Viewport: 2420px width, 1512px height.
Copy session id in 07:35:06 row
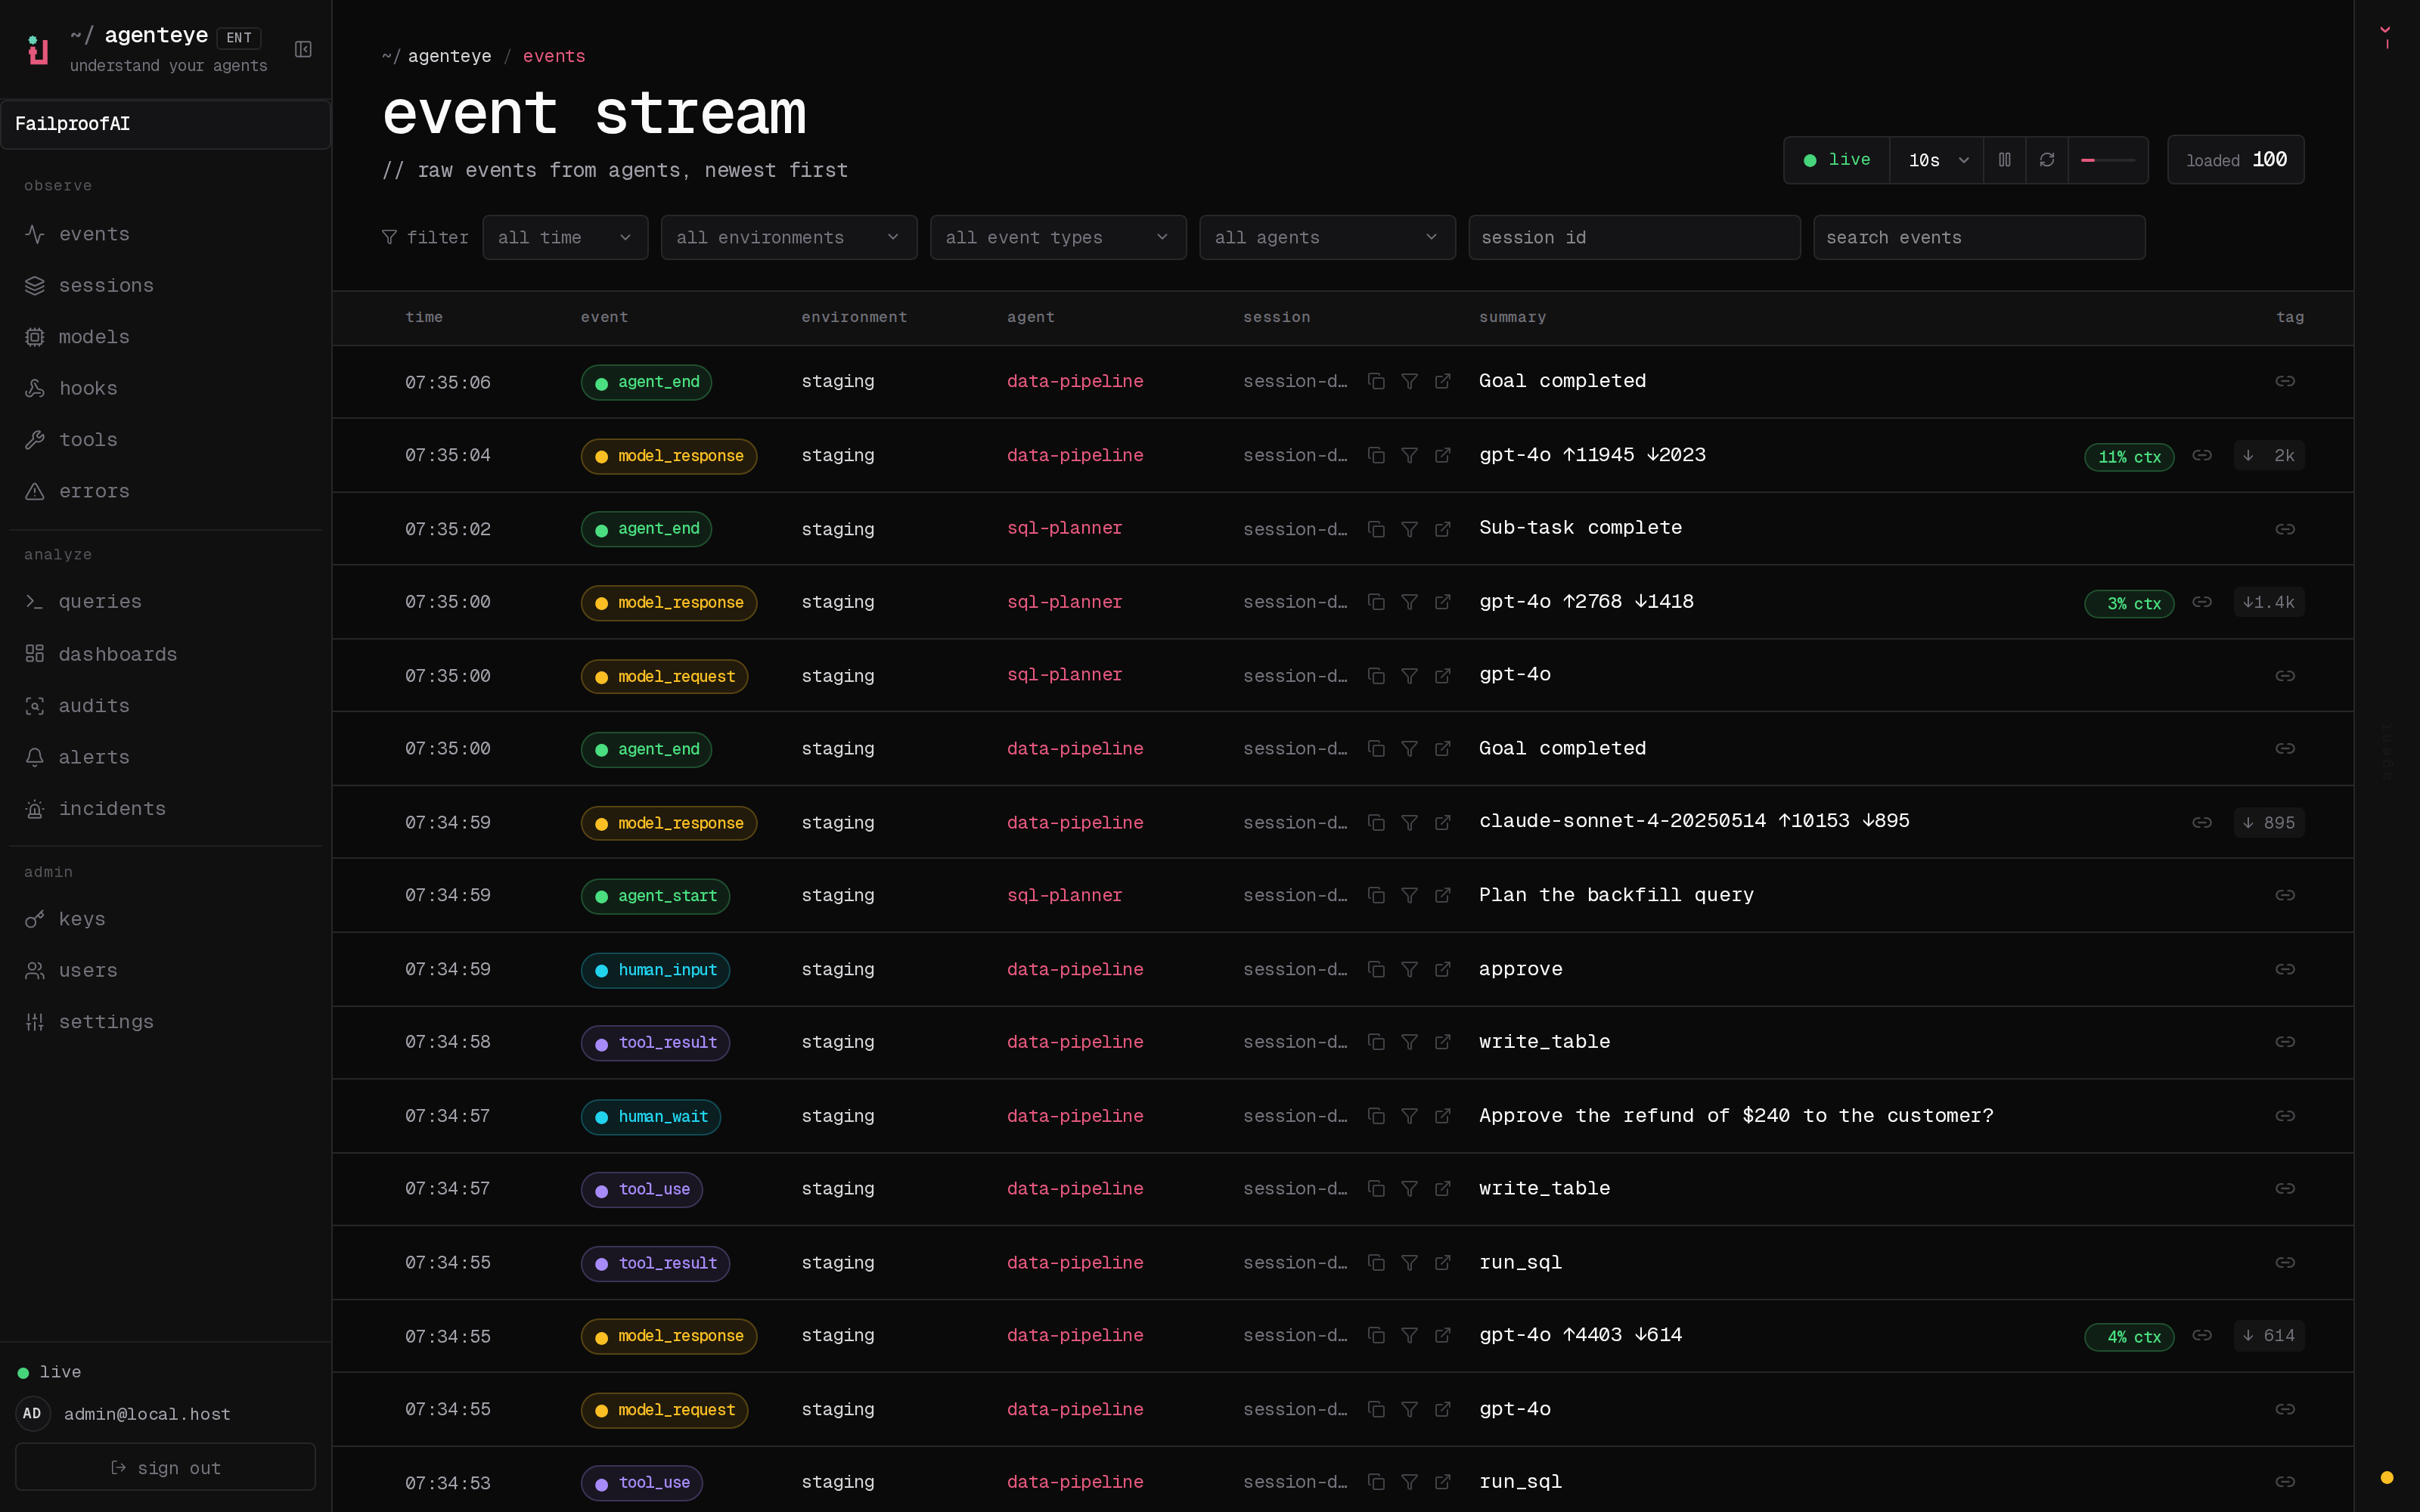(x=1376, y=381)
